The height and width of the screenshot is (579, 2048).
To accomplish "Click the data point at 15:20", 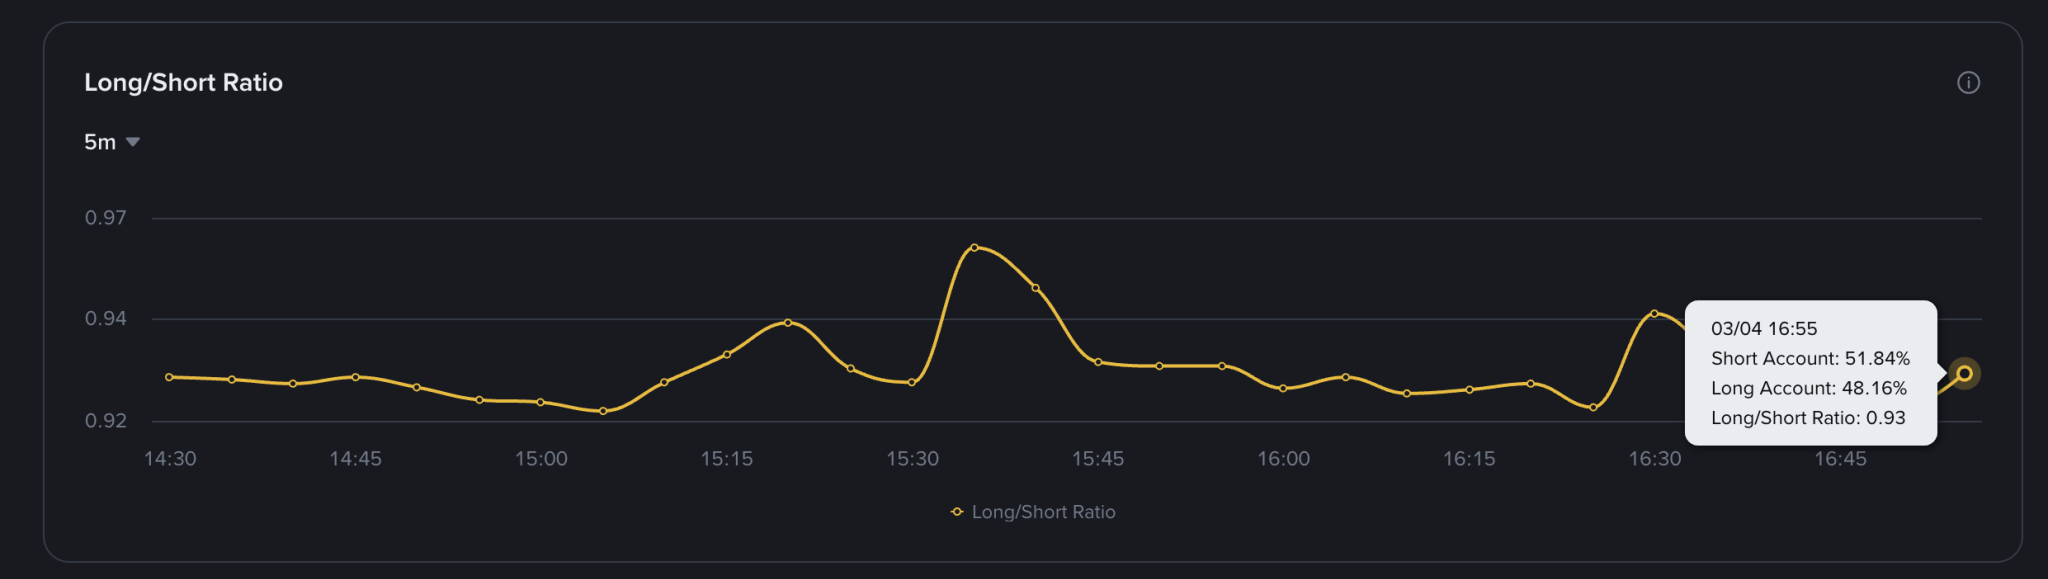I will tap(788, 322).
